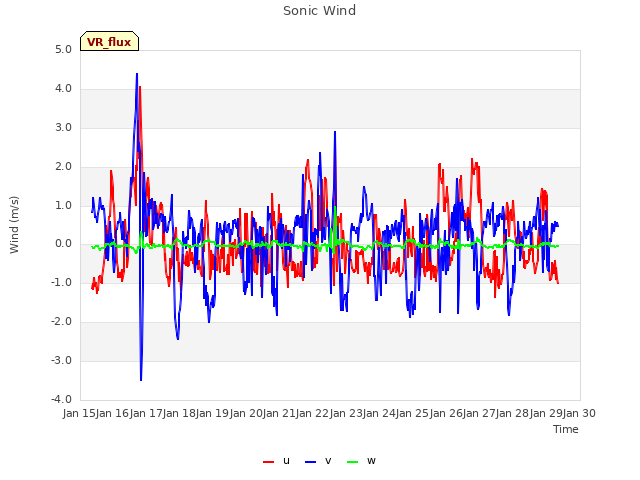Click the blue v minimum near -3.5

[x=141, y=380]
